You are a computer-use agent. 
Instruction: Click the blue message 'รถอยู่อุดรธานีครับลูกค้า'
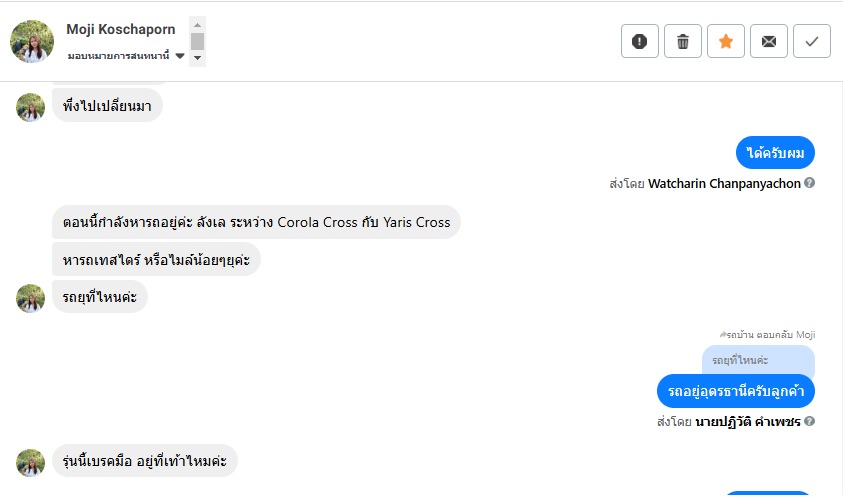(736, 390)
